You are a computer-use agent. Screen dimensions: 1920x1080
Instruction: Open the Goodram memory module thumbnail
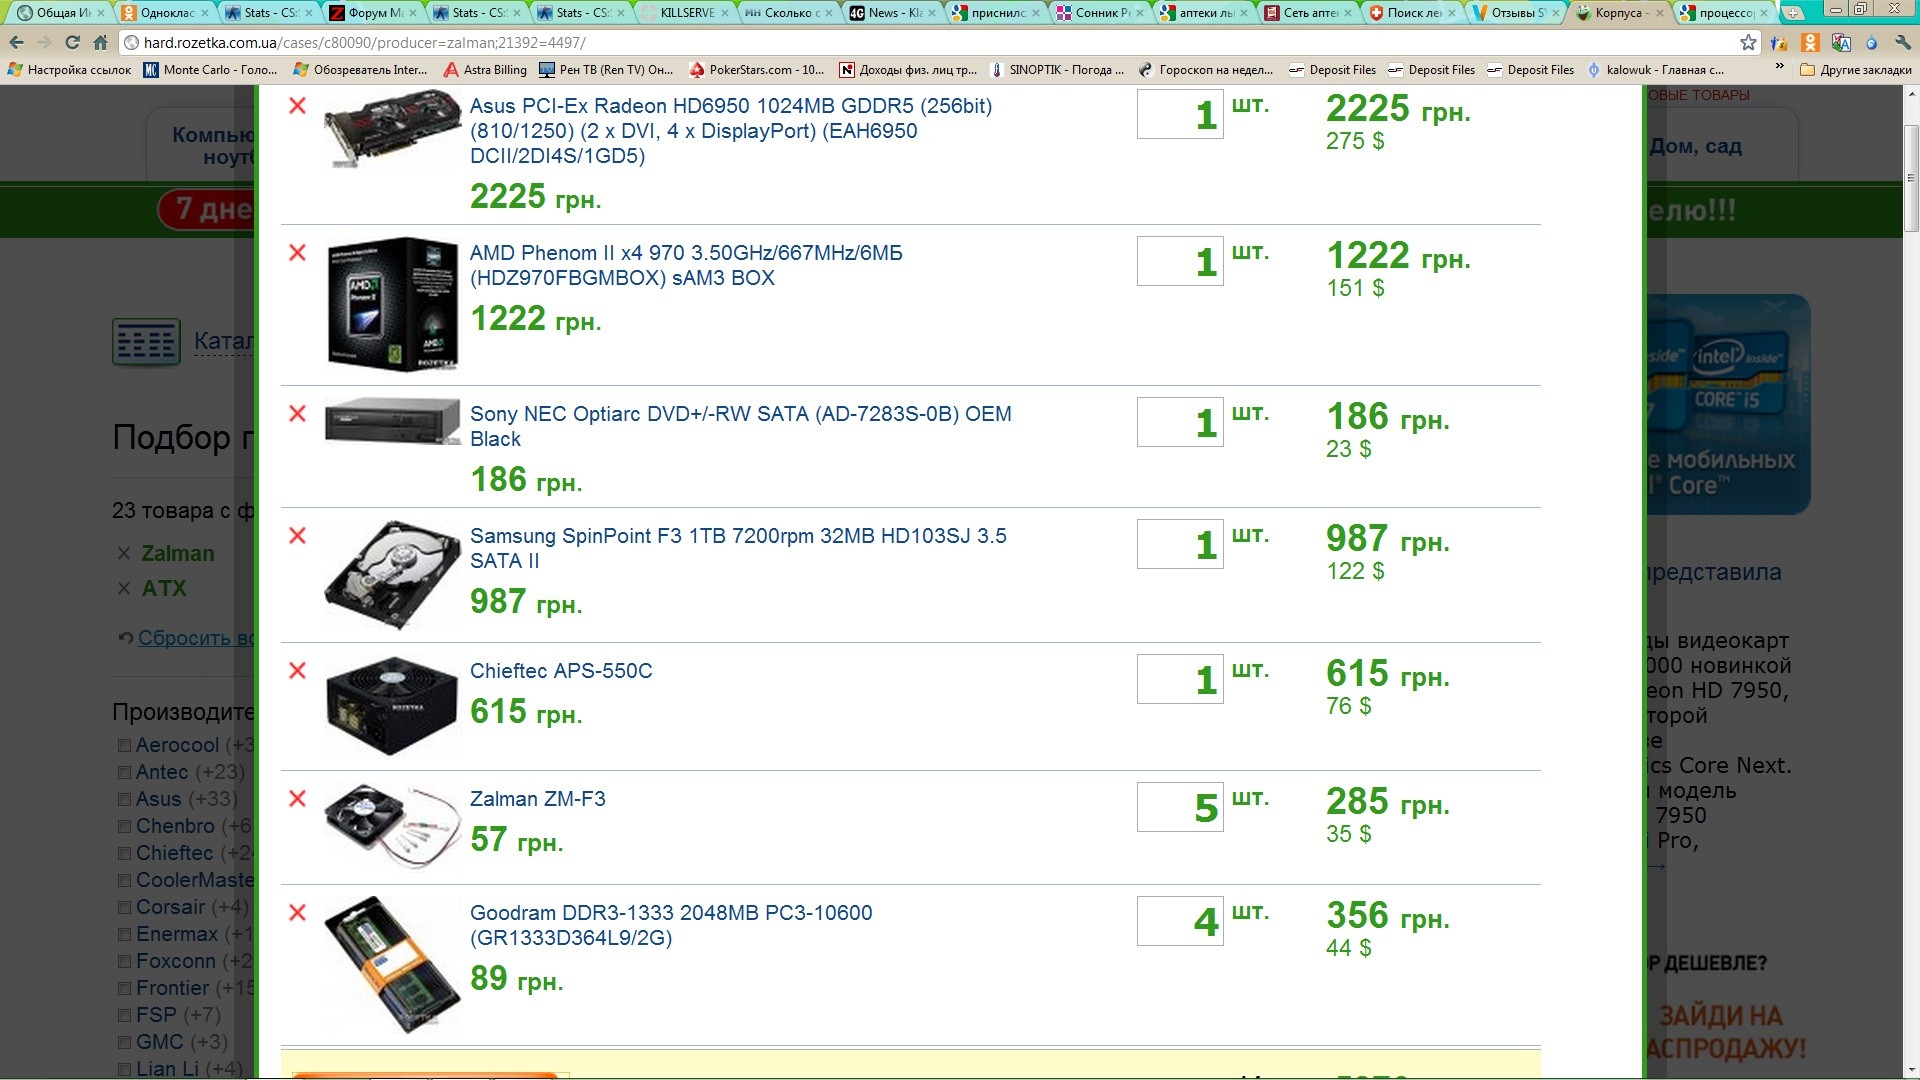[393, 964]
